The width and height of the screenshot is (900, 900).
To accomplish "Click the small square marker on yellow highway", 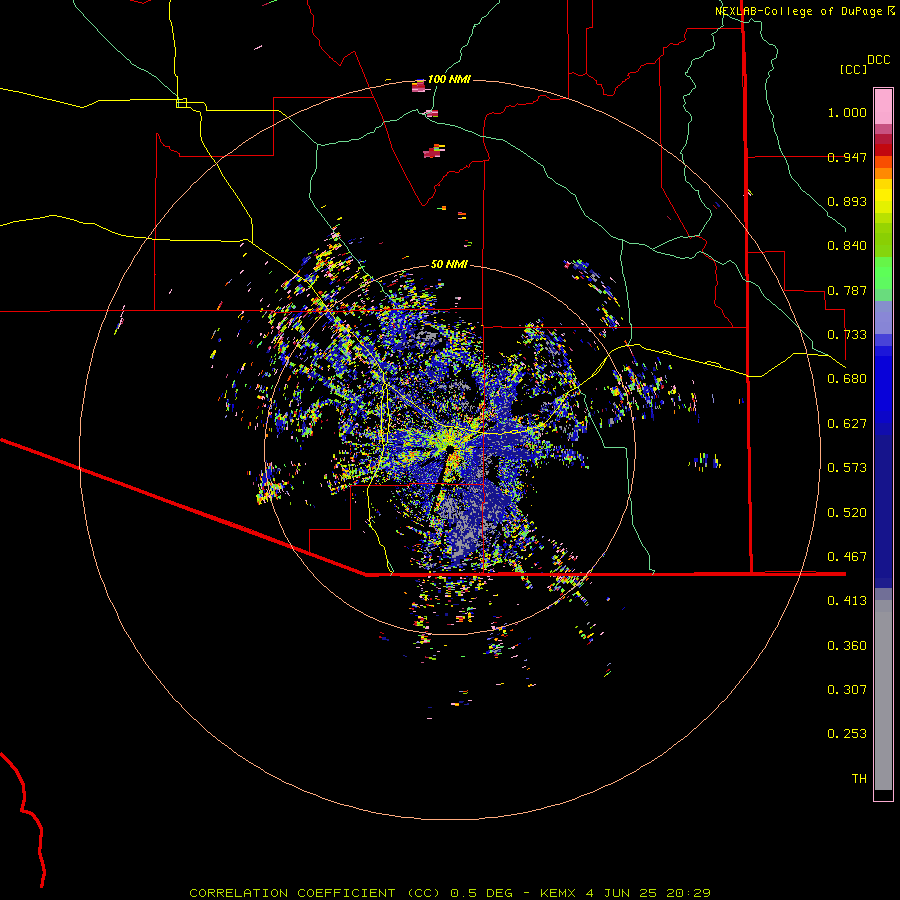I will tap(181, 103).
